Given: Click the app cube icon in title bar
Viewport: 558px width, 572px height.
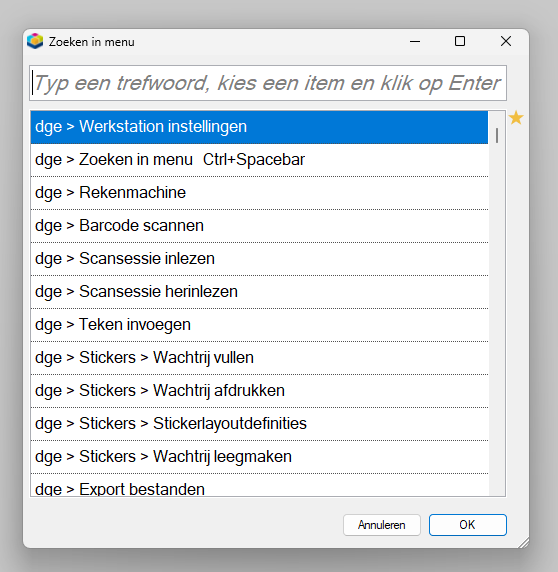Looking at the screenshot, I should click(35, 41).
